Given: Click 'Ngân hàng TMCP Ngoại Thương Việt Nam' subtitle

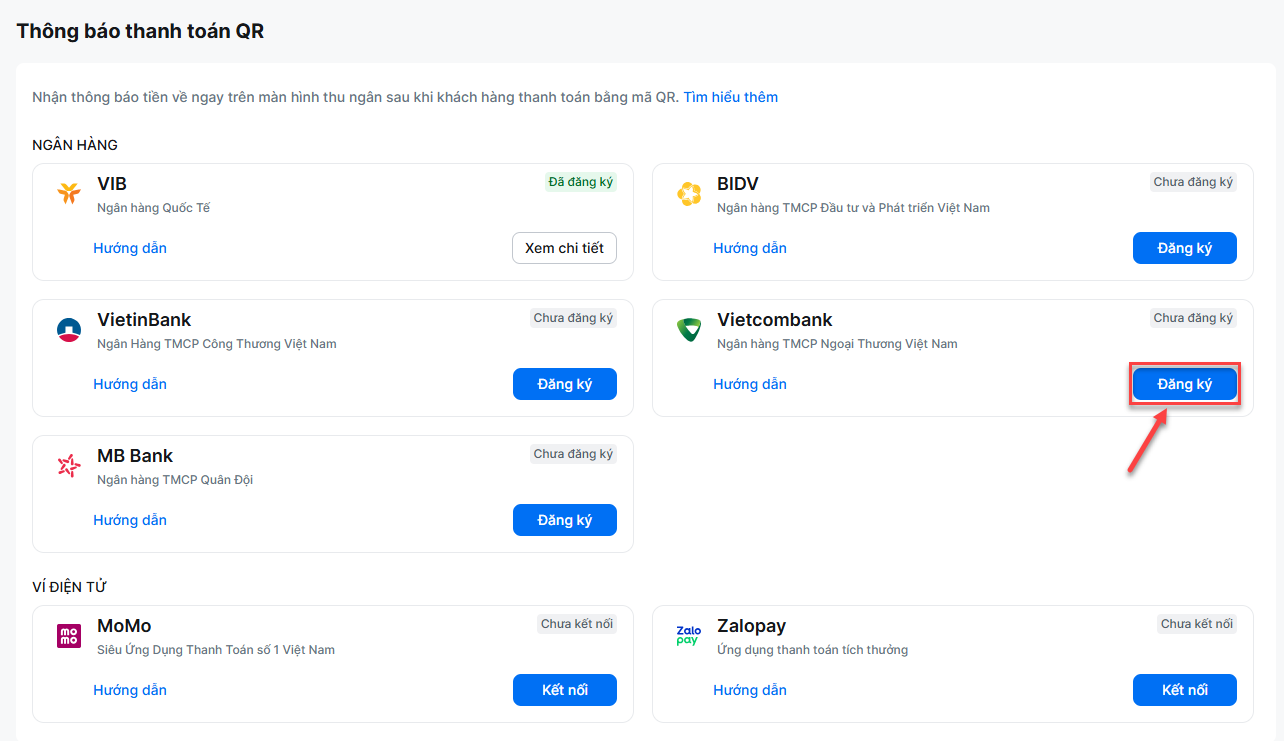Looking at the screenshot, I should pos(837,344).
